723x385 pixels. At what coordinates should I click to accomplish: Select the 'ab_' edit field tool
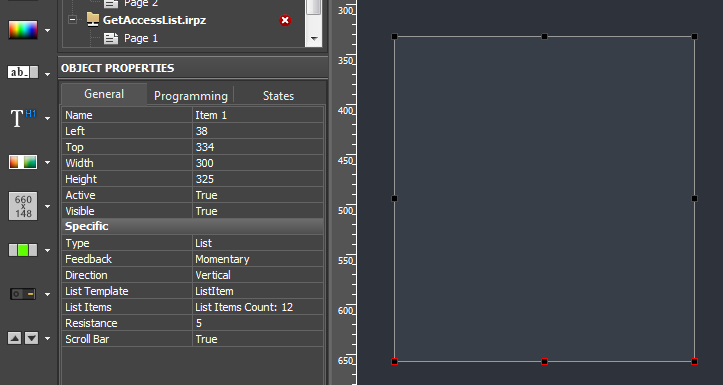click(23, 72)
